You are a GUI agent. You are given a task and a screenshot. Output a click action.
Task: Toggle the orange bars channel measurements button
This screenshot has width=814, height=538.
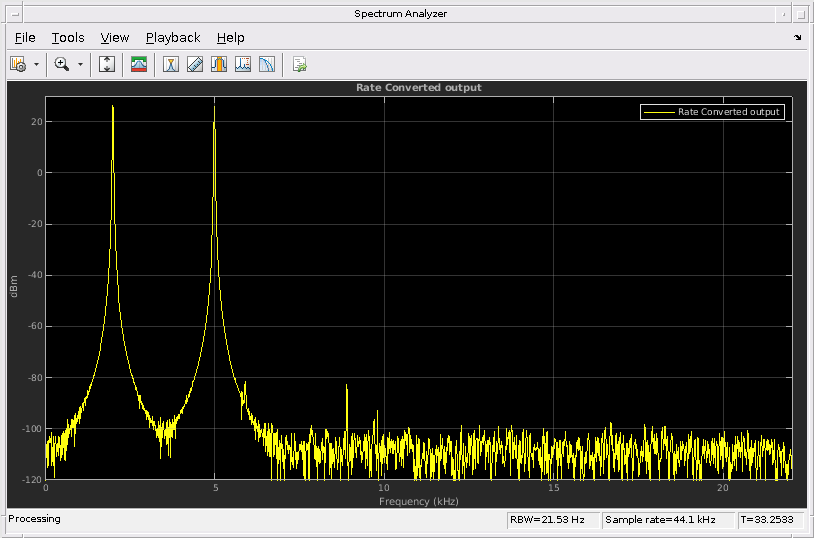219,64
